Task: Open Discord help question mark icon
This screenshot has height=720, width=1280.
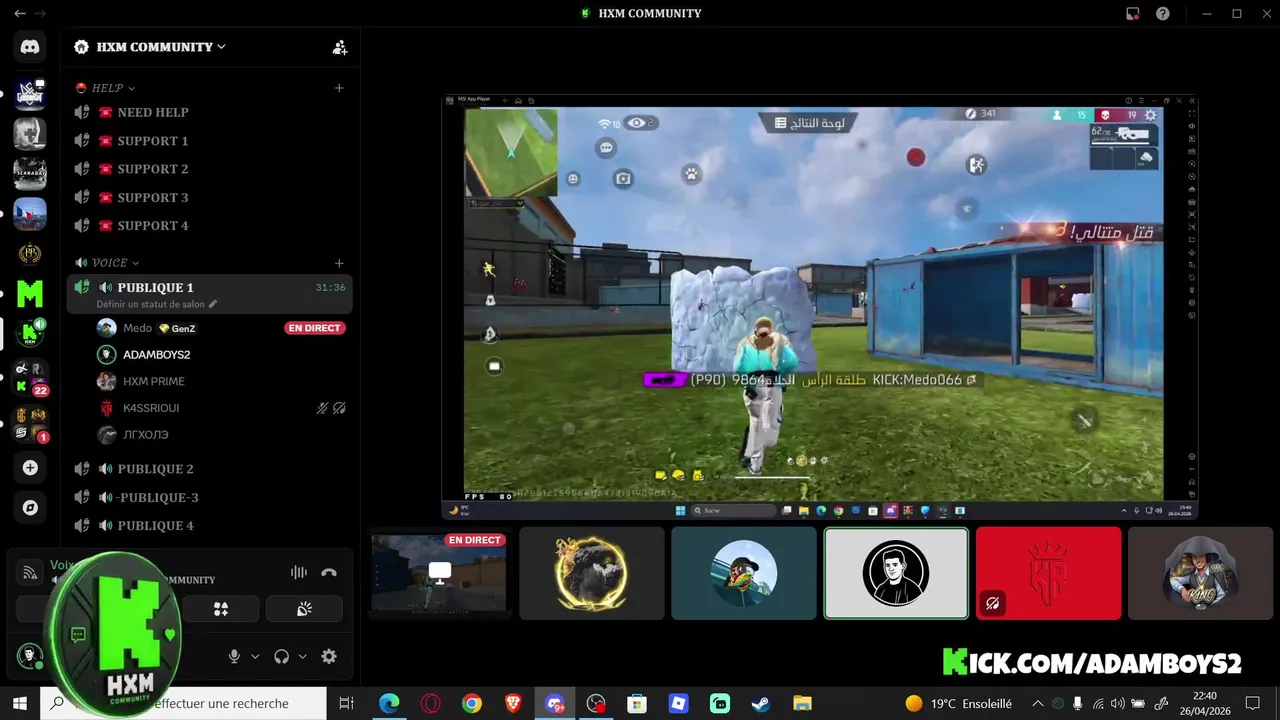Action: [x=1163, y=14]
